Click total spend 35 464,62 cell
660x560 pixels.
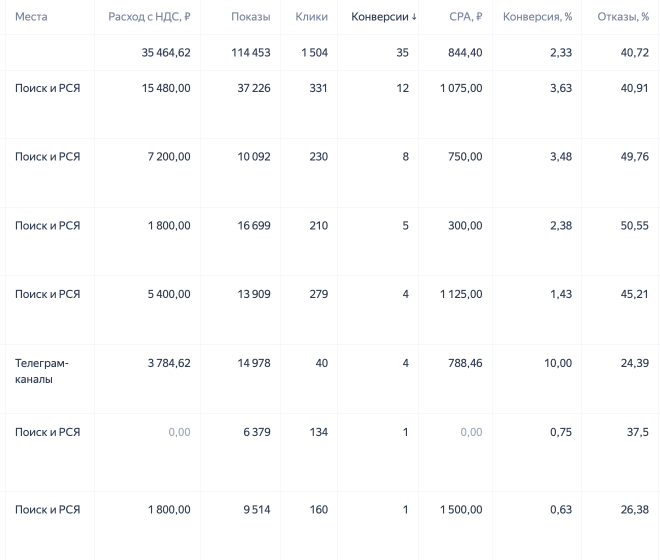click(166, 53)
